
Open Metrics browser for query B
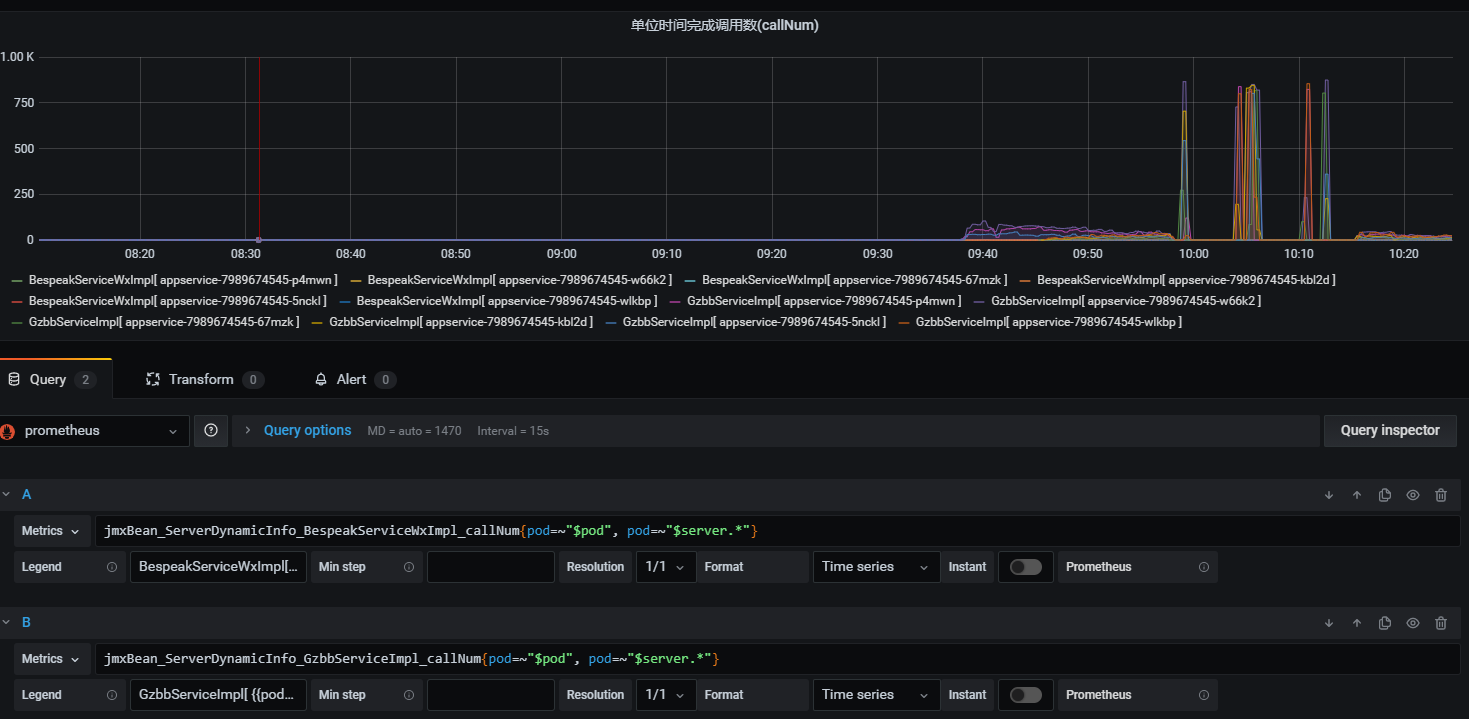[52, 659]
